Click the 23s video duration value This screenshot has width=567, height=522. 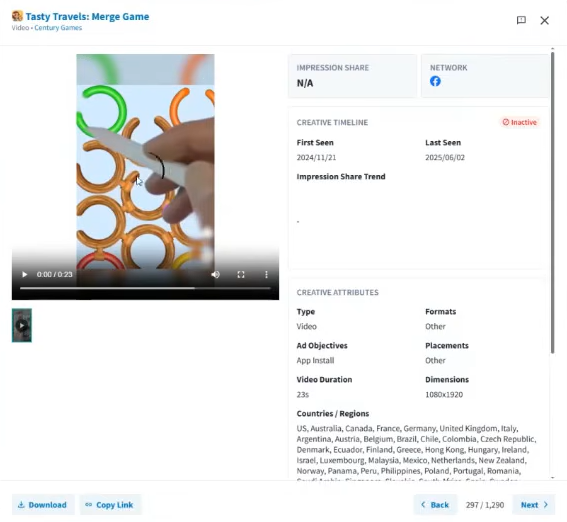[x=303, y=395]
